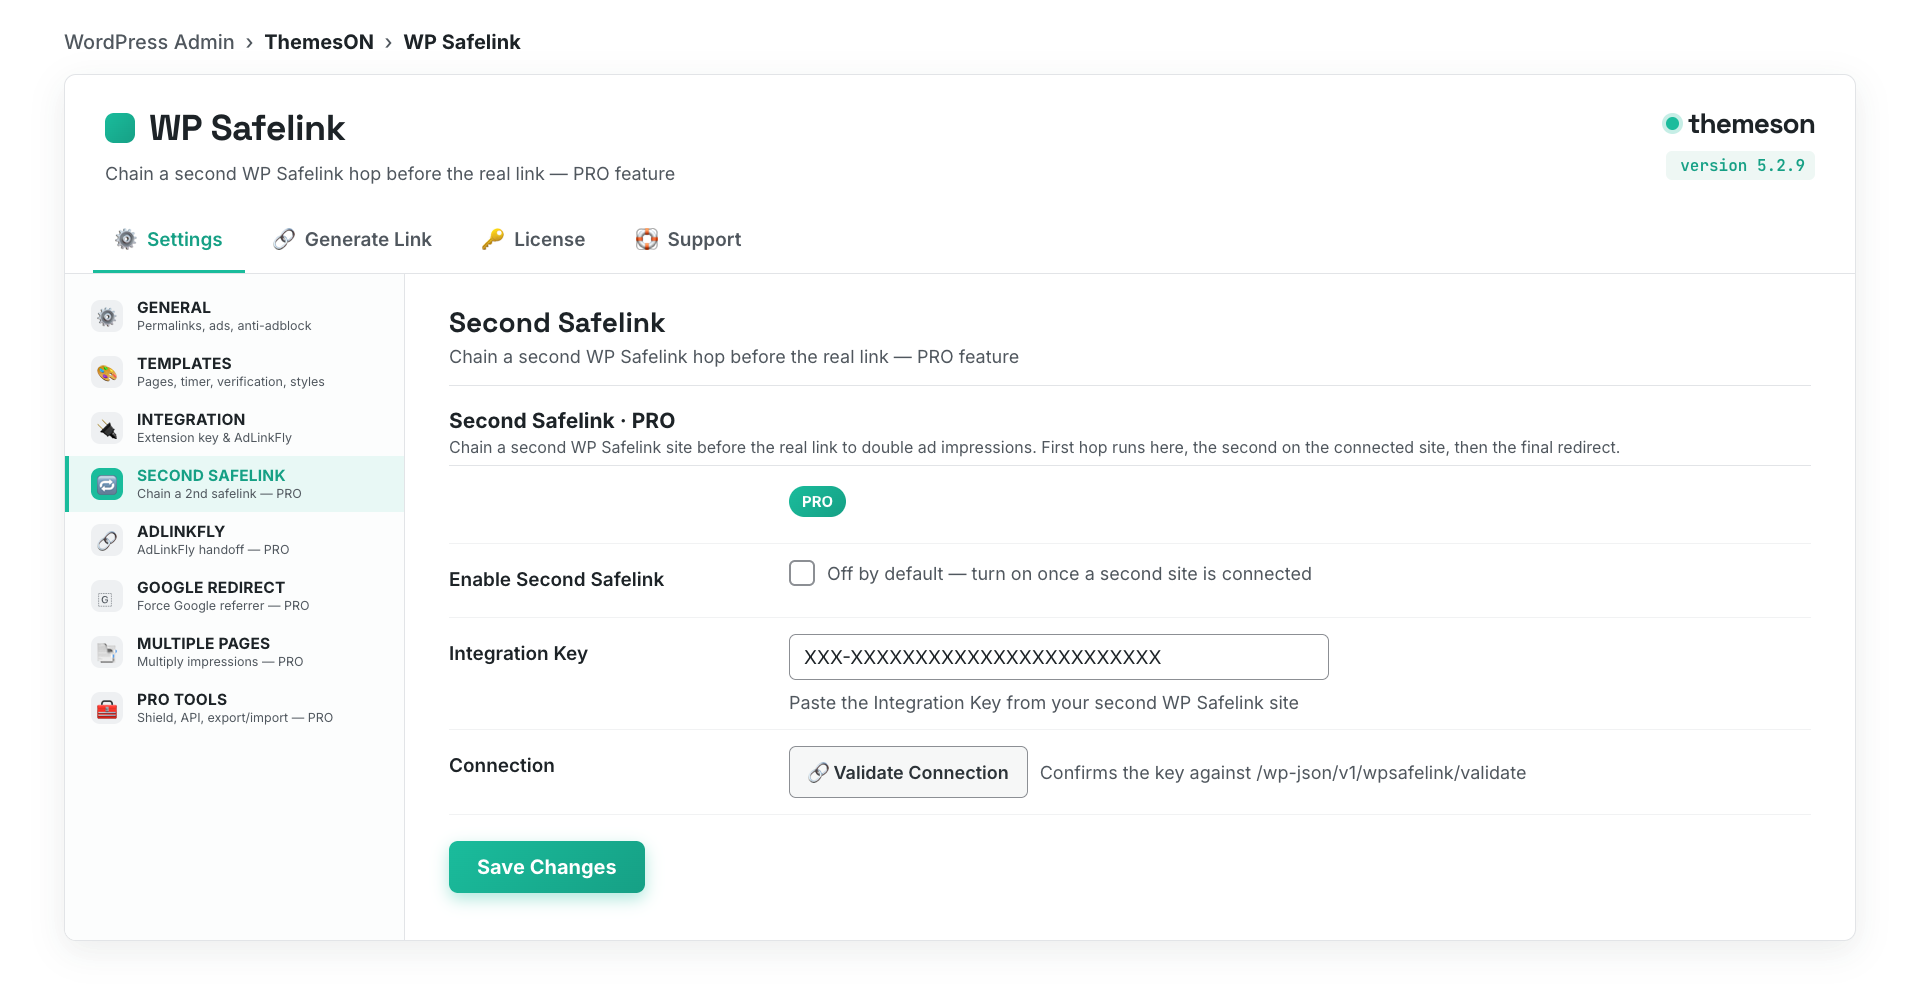The height and width of the screenshot is (1002, 1920).
Task: Click the 'Second Safelink' main heading
Action: [557, 323]
